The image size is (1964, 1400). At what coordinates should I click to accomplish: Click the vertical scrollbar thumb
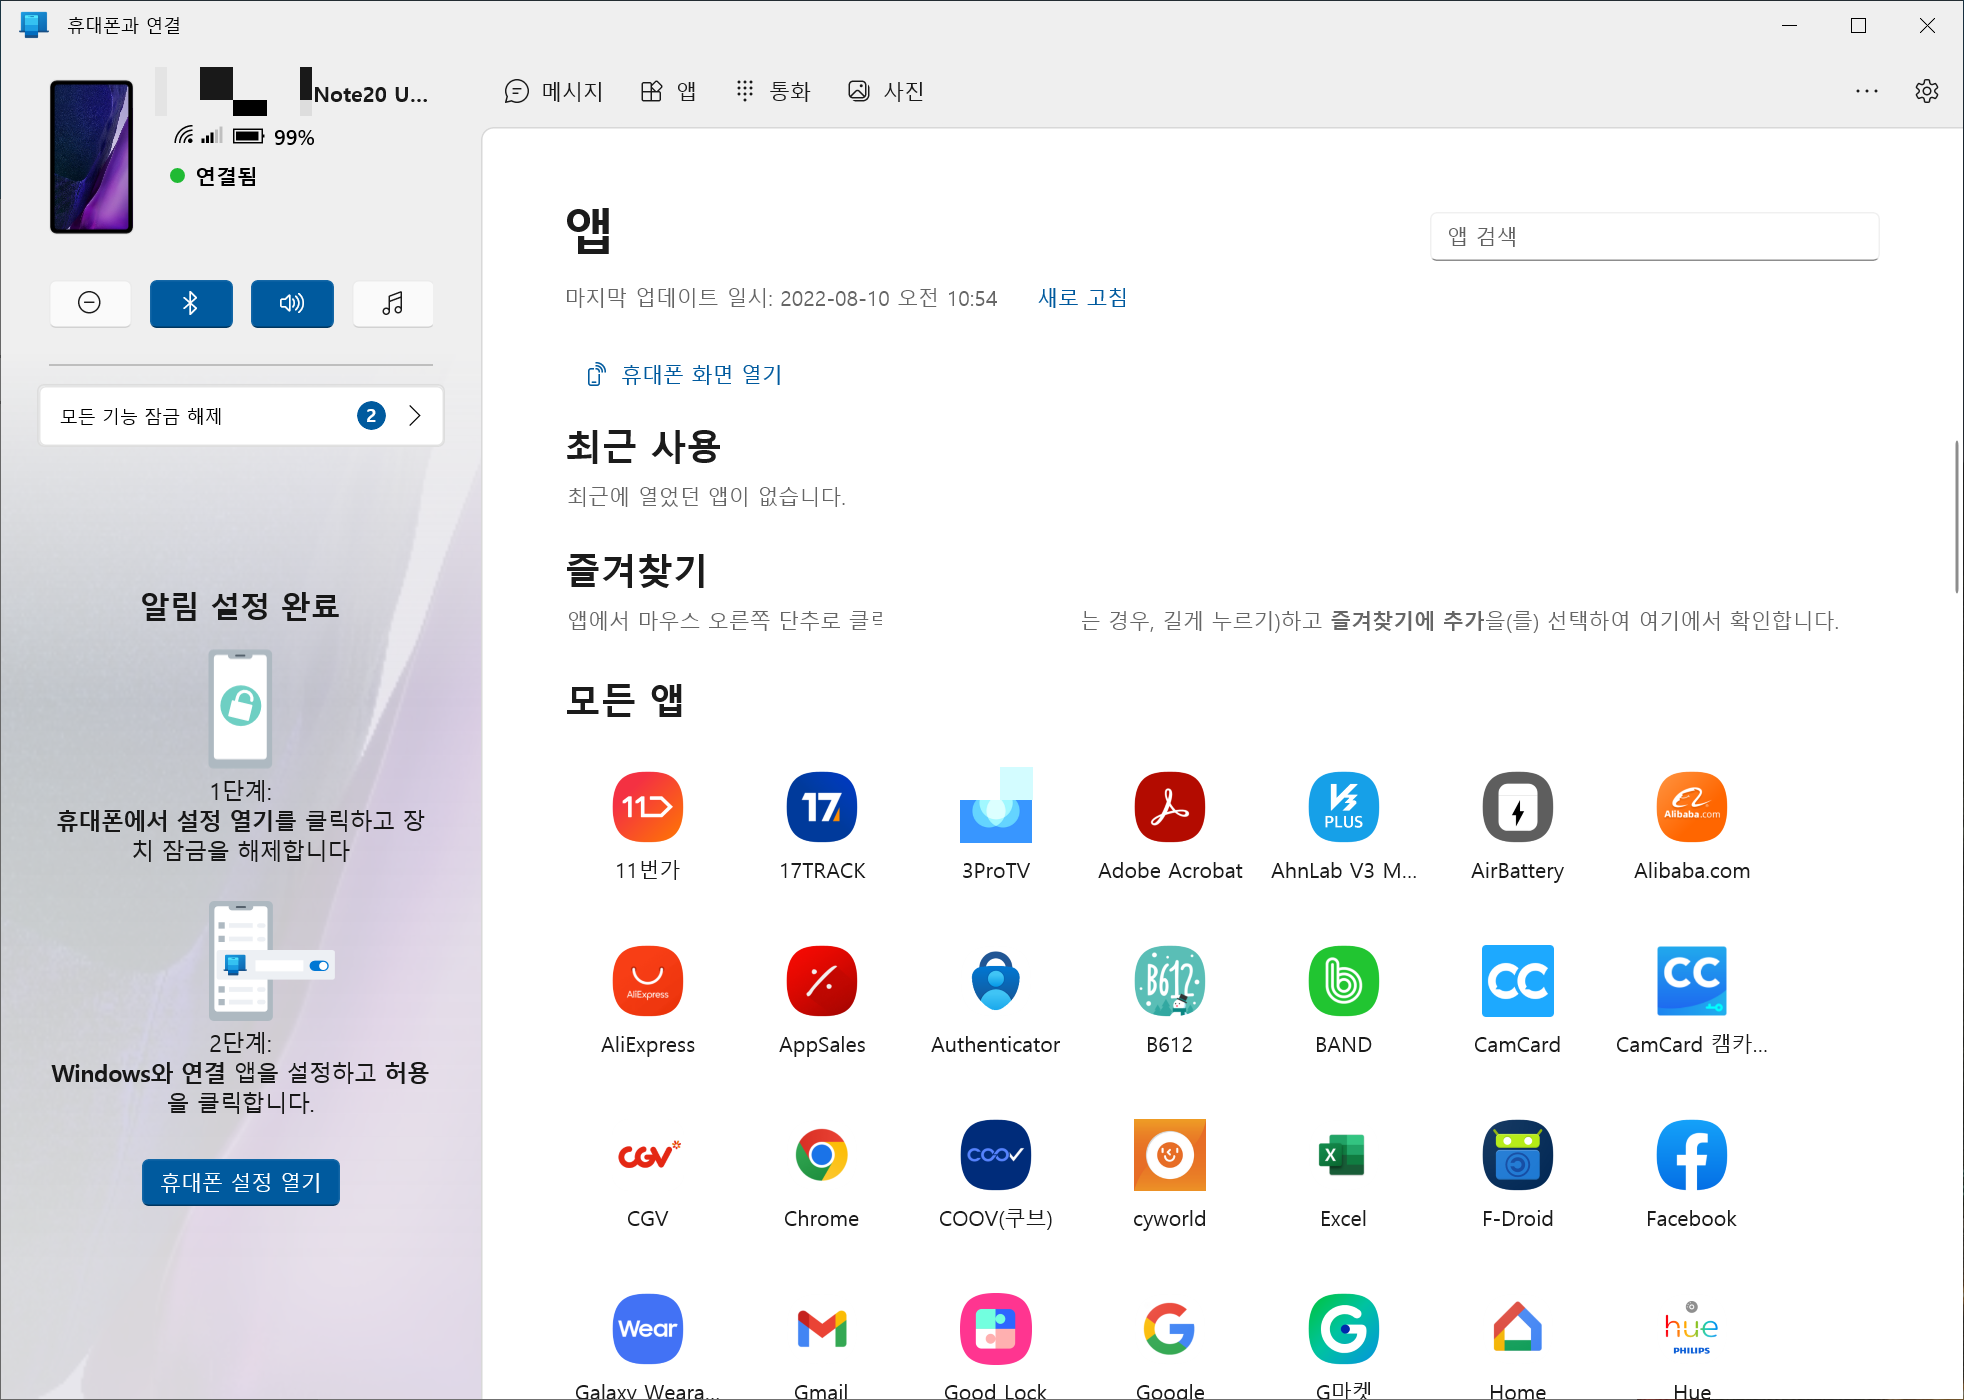click(1956, 515)
